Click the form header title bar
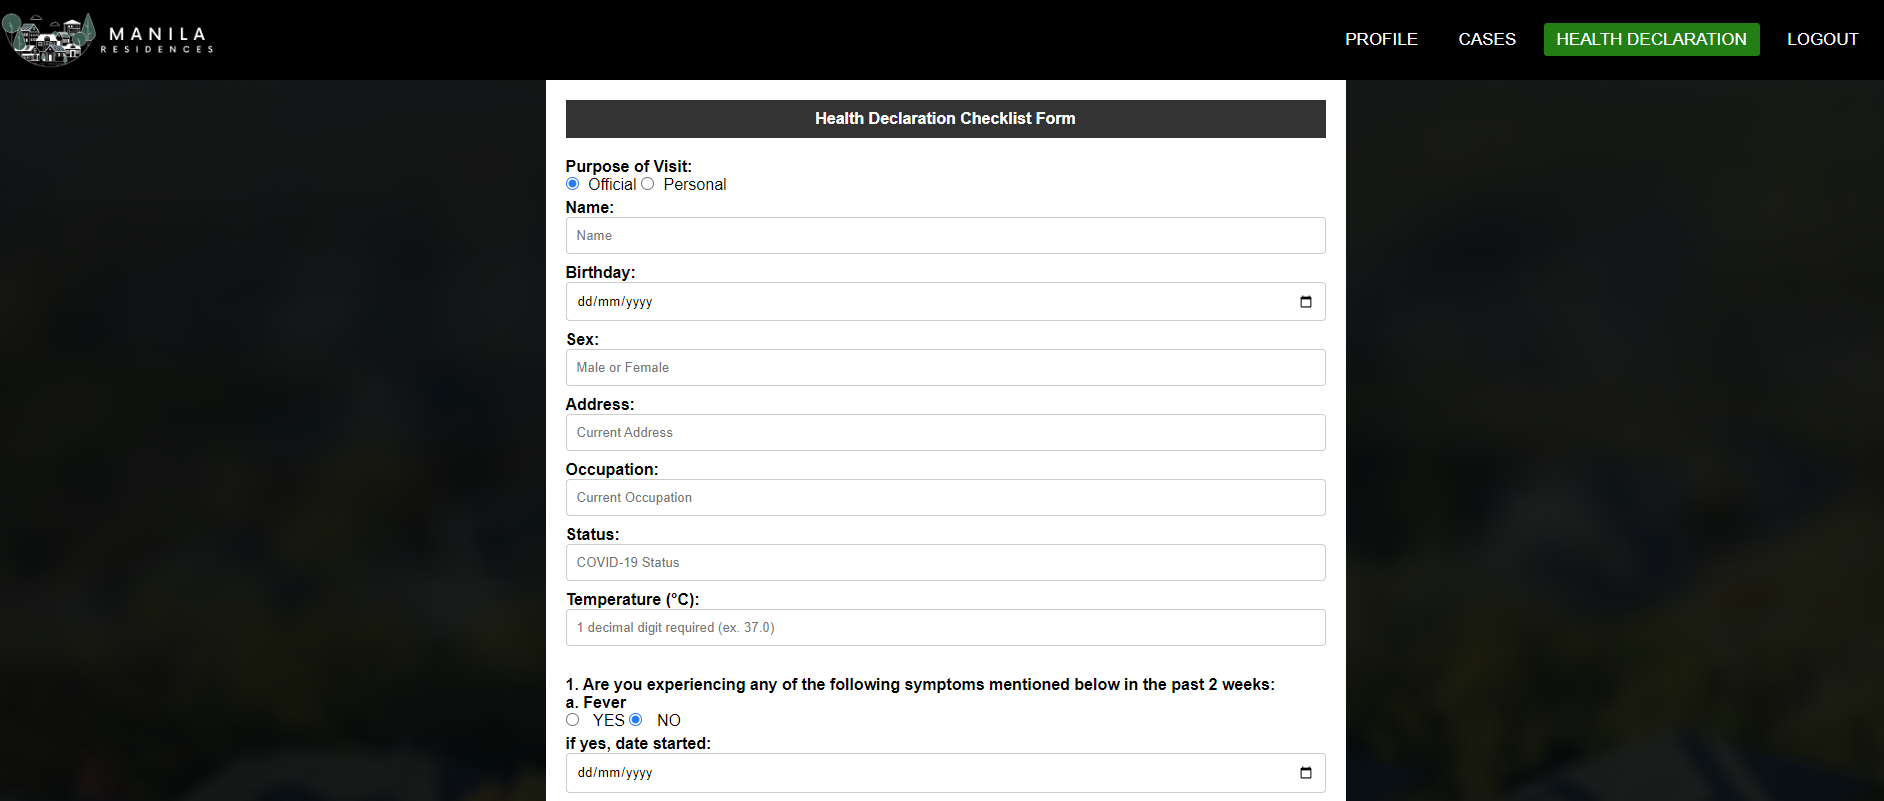The width and height of the screenshot is (1884, 801). (945, 118)
